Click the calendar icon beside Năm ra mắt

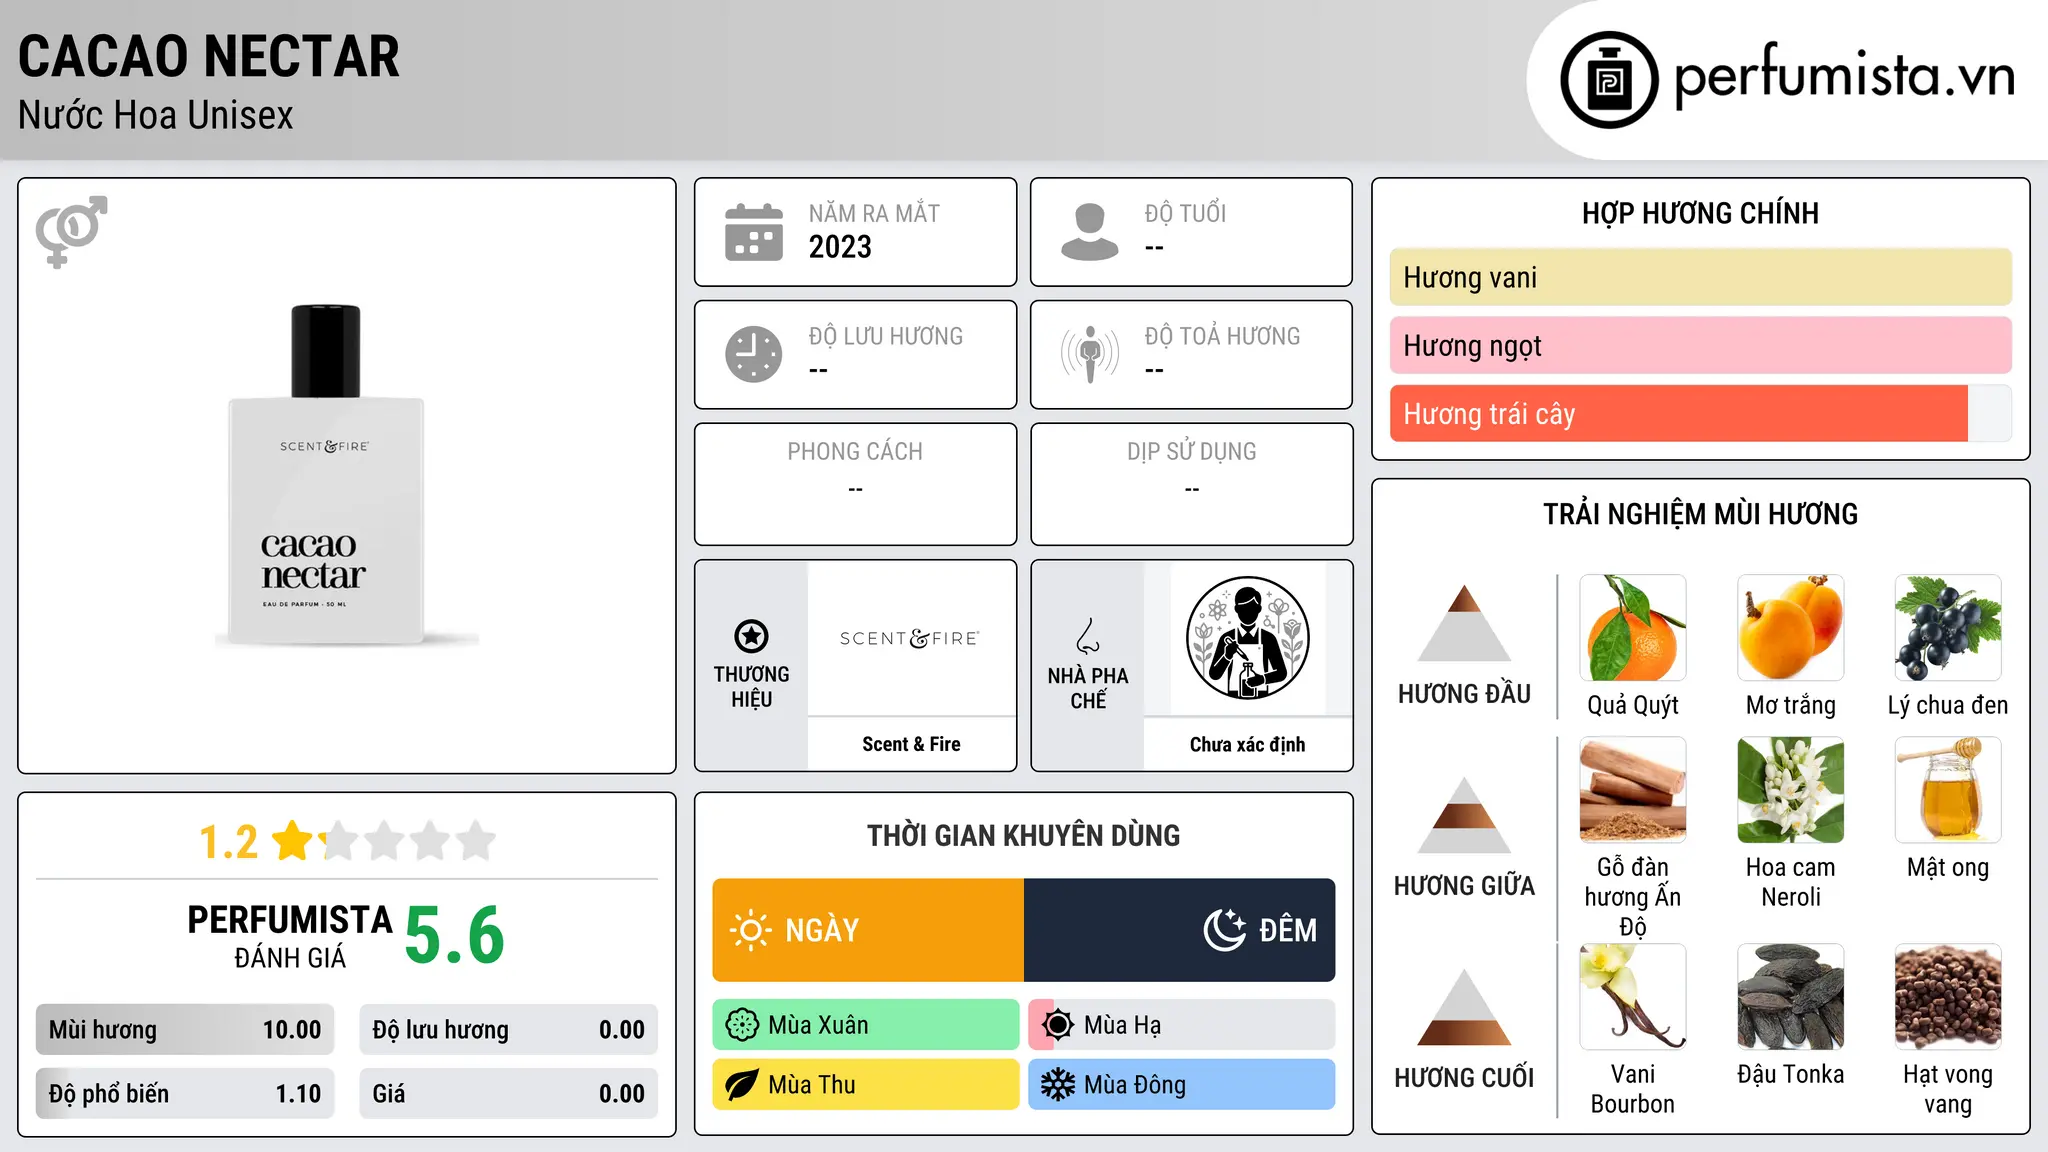754,232
